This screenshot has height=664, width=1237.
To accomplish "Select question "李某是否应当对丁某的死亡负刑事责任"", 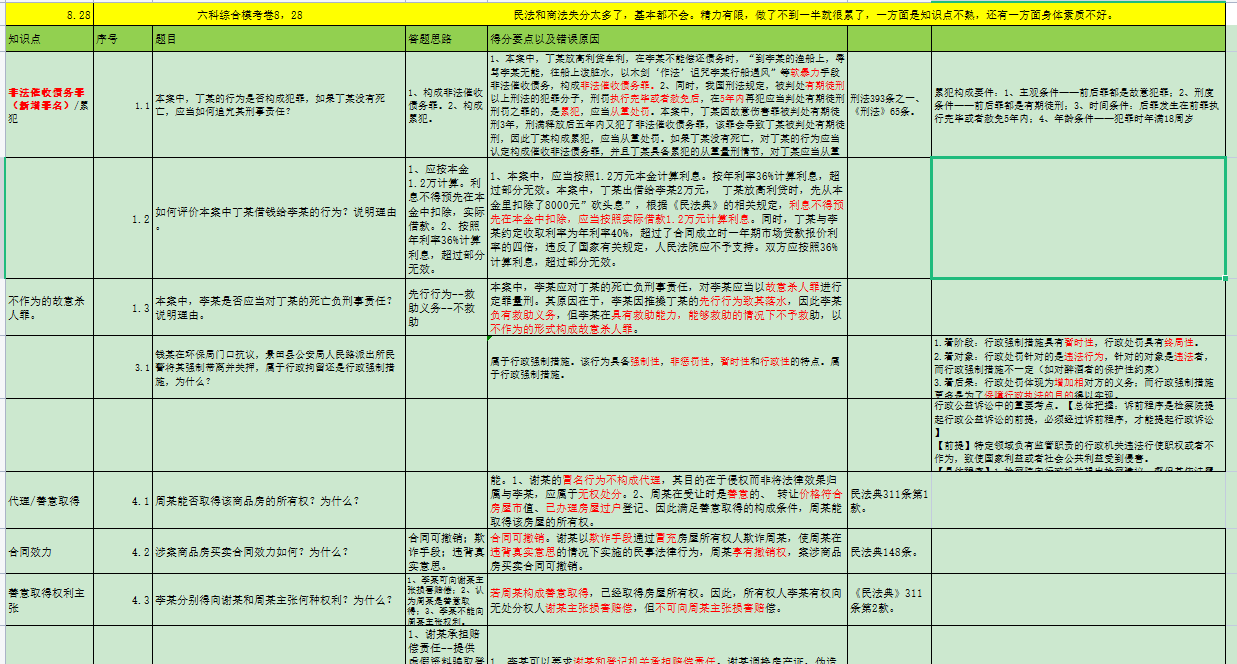I will (279, 307).
